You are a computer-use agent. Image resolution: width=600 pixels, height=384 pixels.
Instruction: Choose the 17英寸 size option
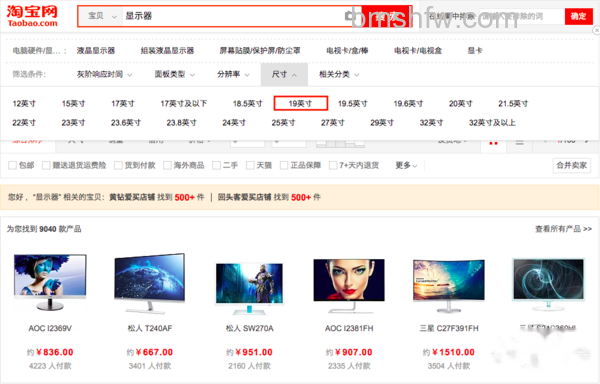tap(123, 104)
